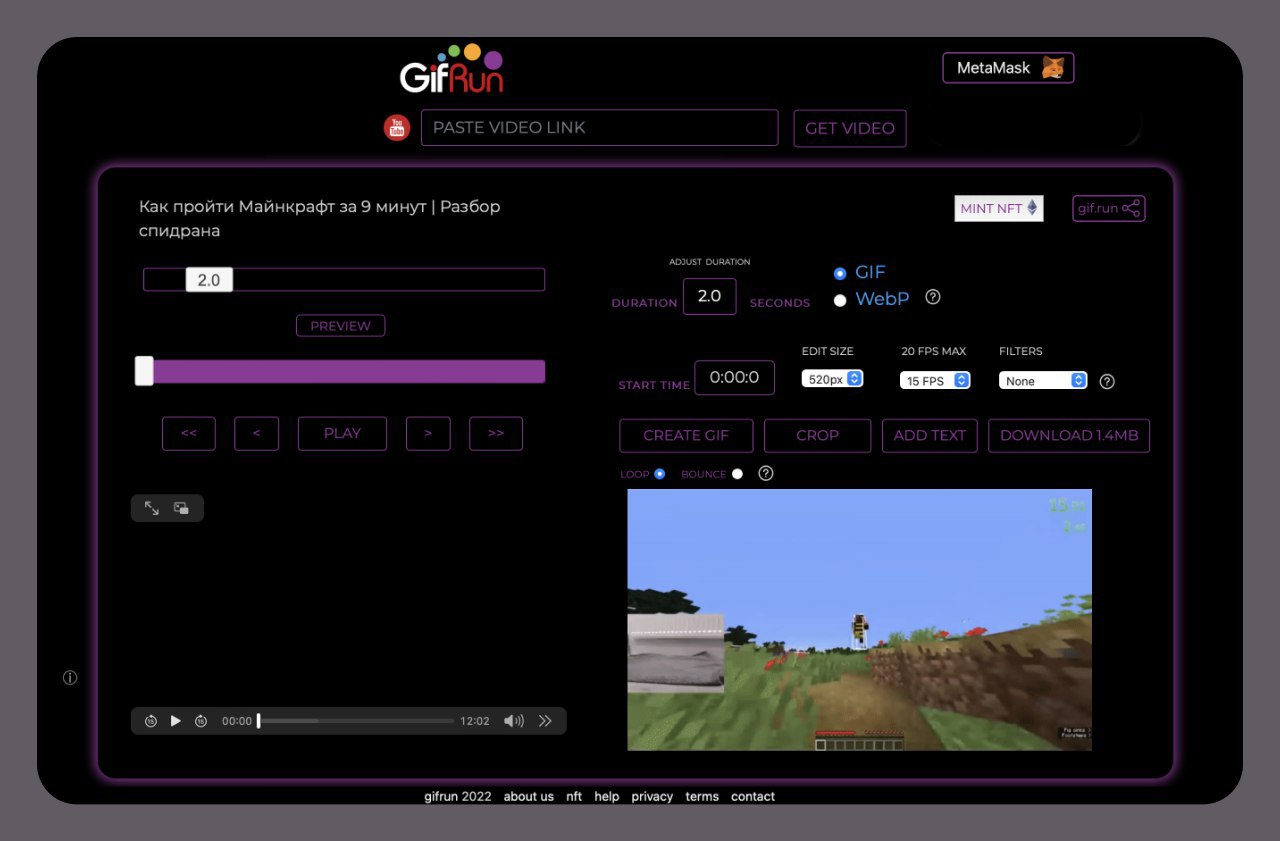Open the terms footer link

coord(702,797)
